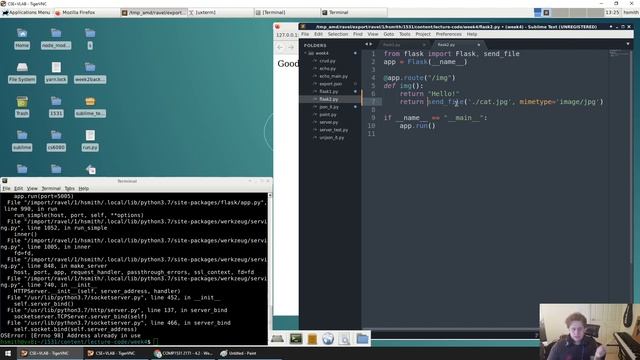The image size is (640, 360).
Task: Open Terminal window Tabs menu
Action: click(69, 189)
